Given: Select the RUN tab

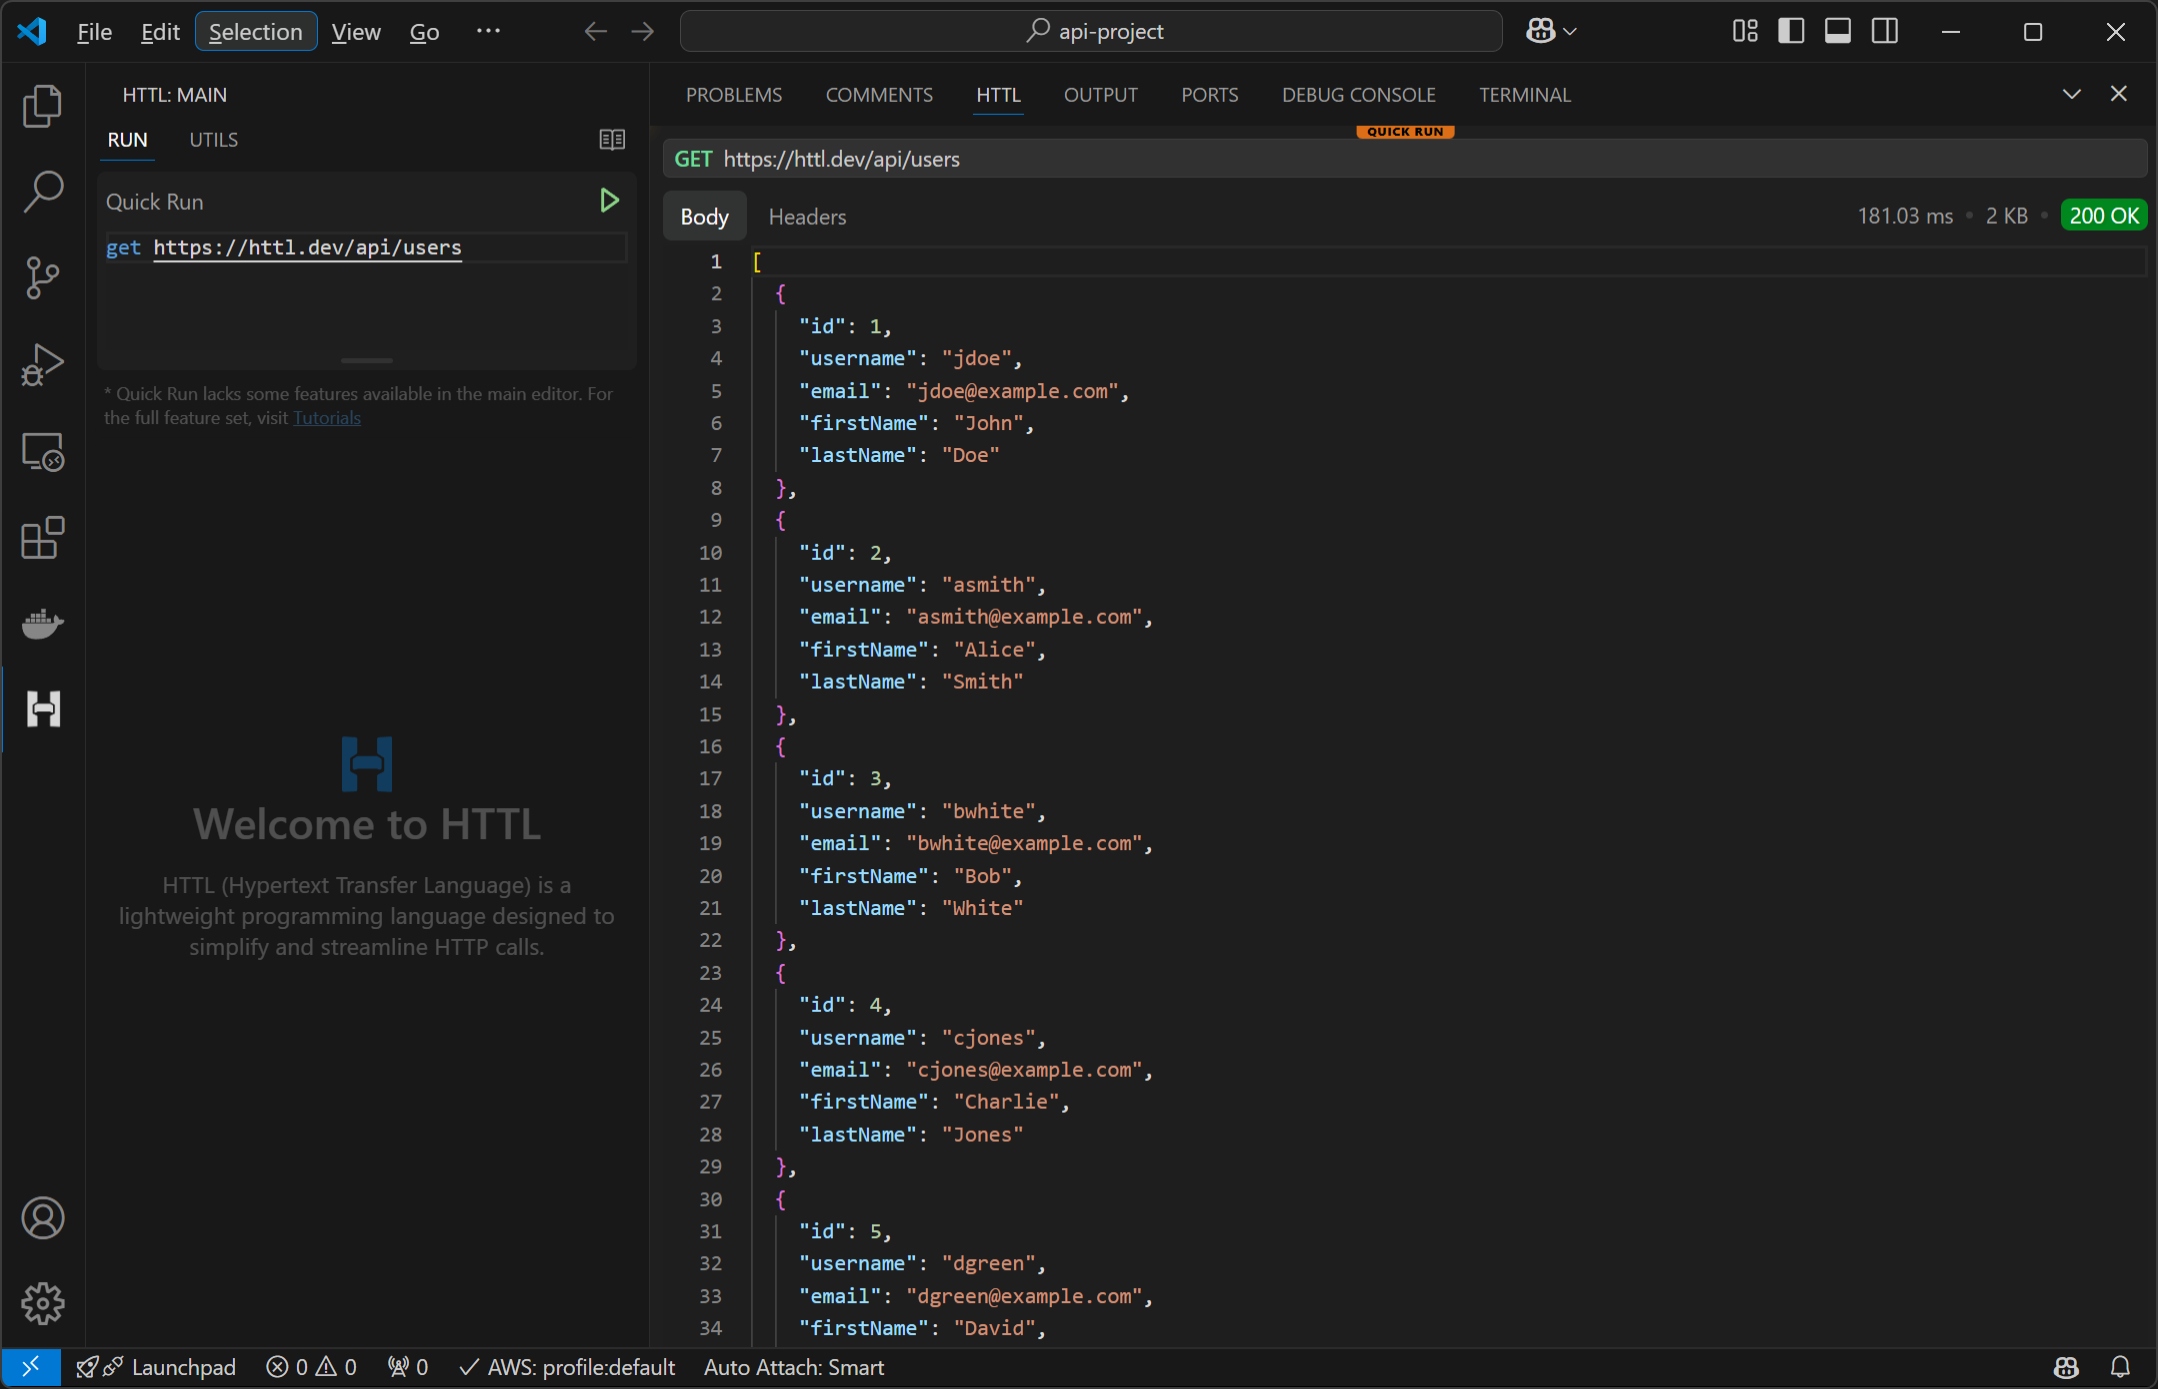Looking at the screenshot, I should pos(128,140).
